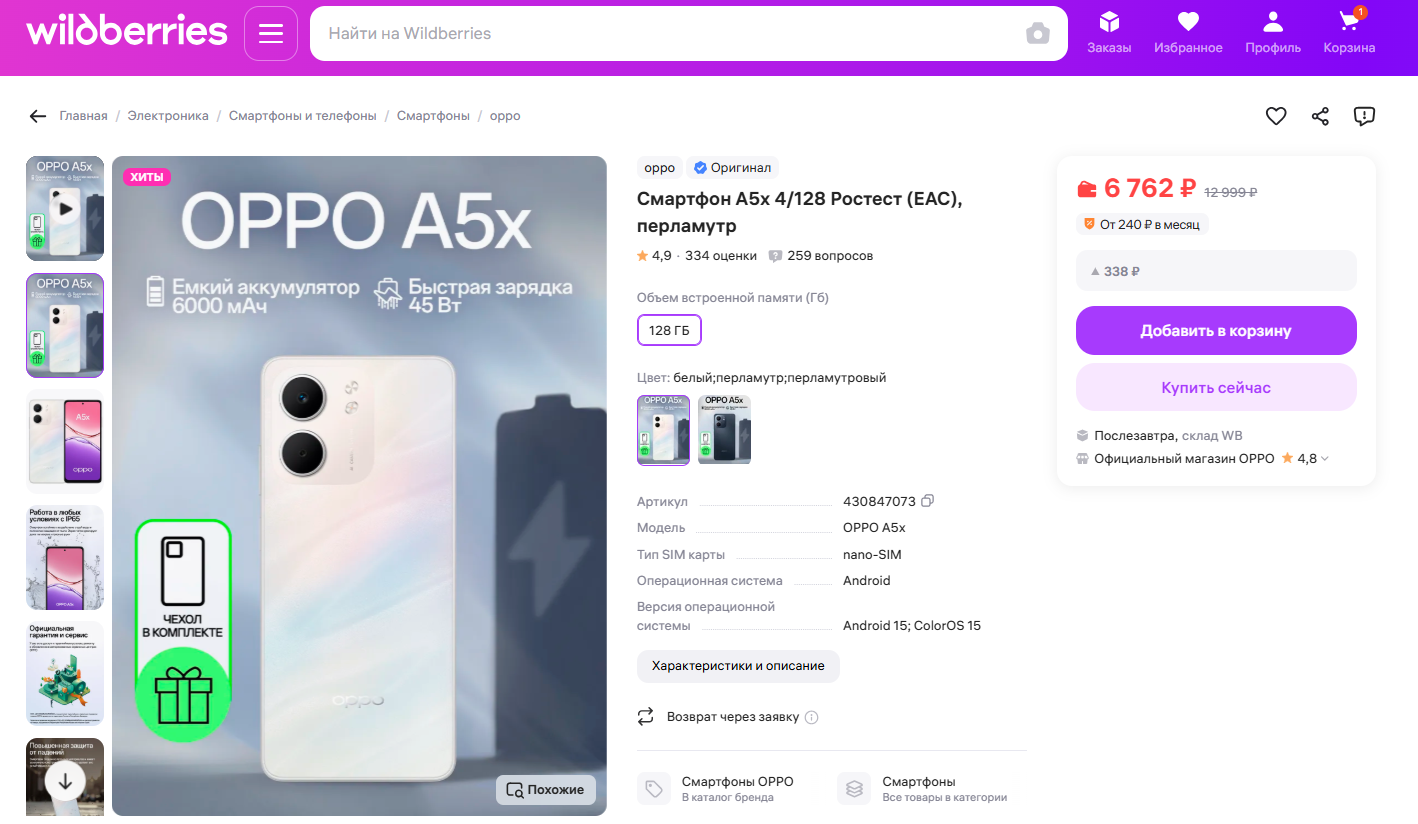Screen dimensions: 1418x824
Task: Expand the official OPPO store rating chevron
Action: tap(1326, 459)
